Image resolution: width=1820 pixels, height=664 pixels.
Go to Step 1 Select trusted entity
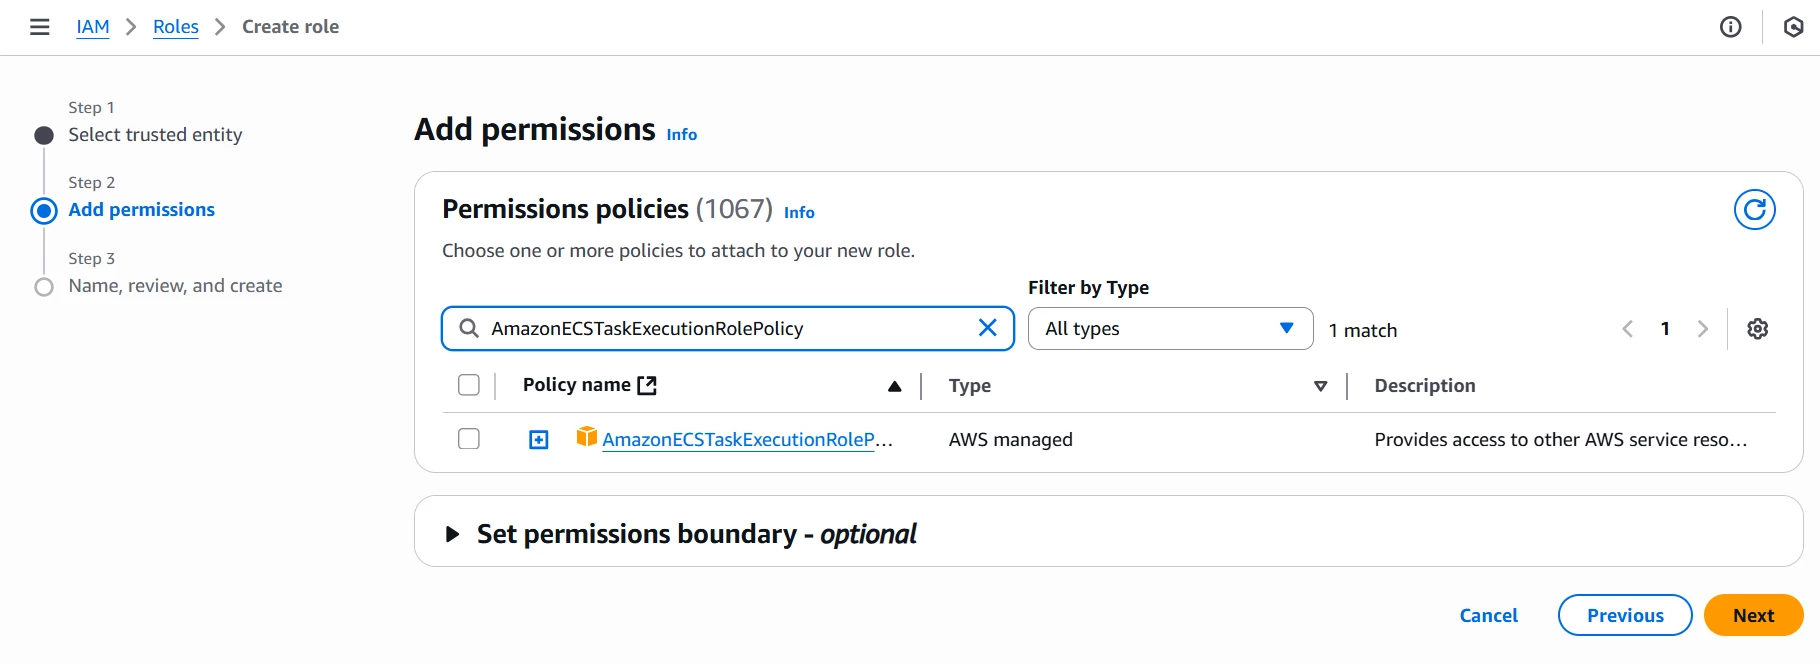155,134
